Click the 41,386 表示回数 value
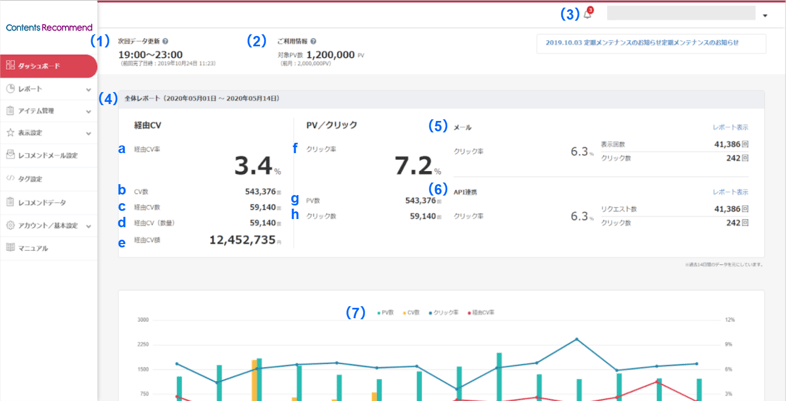 point(728,144)
